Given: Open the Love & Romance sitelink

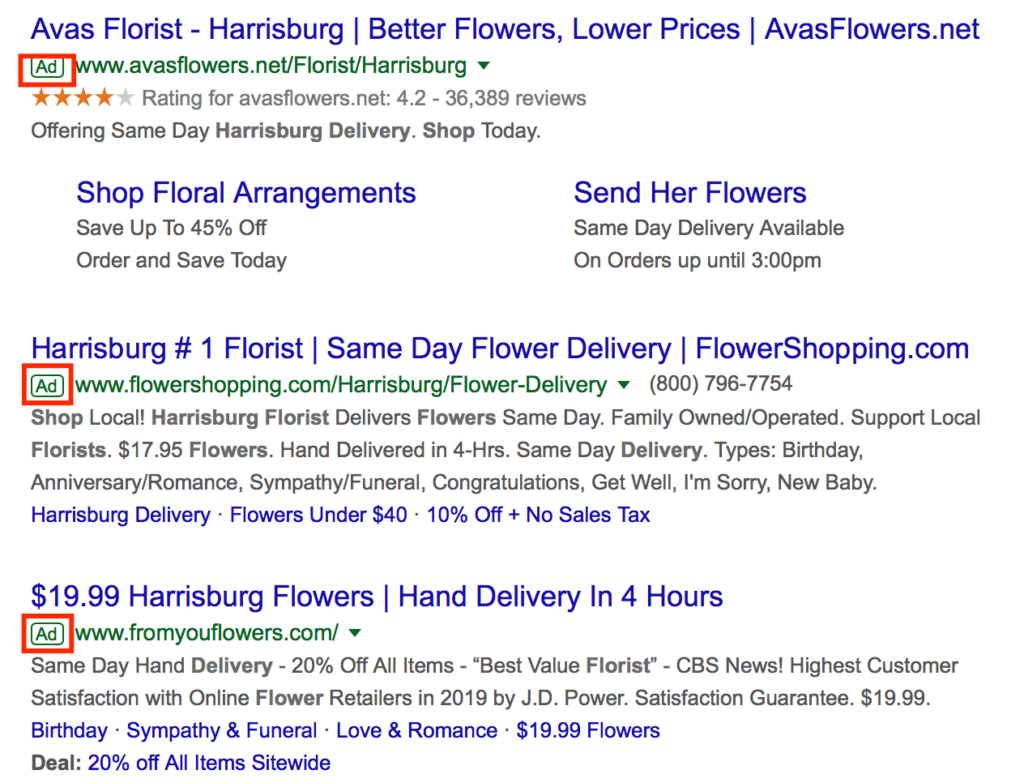Looking at the screenshot, I should pyautogui.click(x=417, y=731).
